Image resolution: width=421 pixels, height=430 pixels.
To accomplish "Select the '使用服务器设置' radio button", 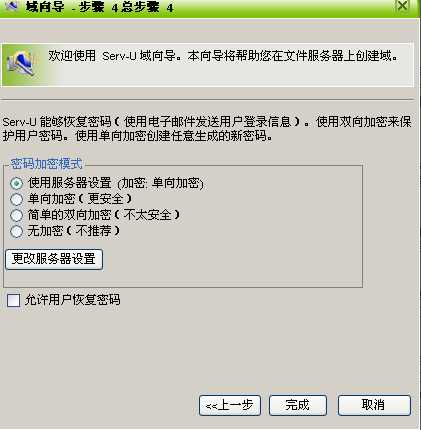I will pos(16,183).
